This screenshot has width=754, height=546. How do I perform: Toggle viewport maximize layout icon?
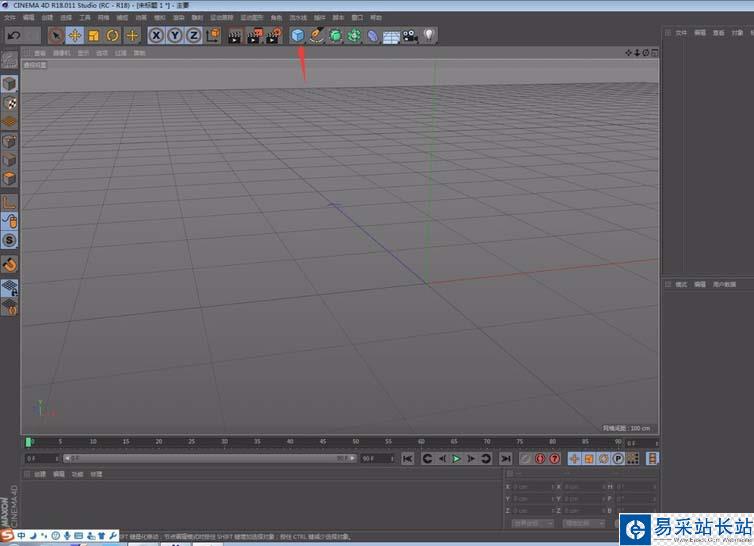[x=654, y=53]
